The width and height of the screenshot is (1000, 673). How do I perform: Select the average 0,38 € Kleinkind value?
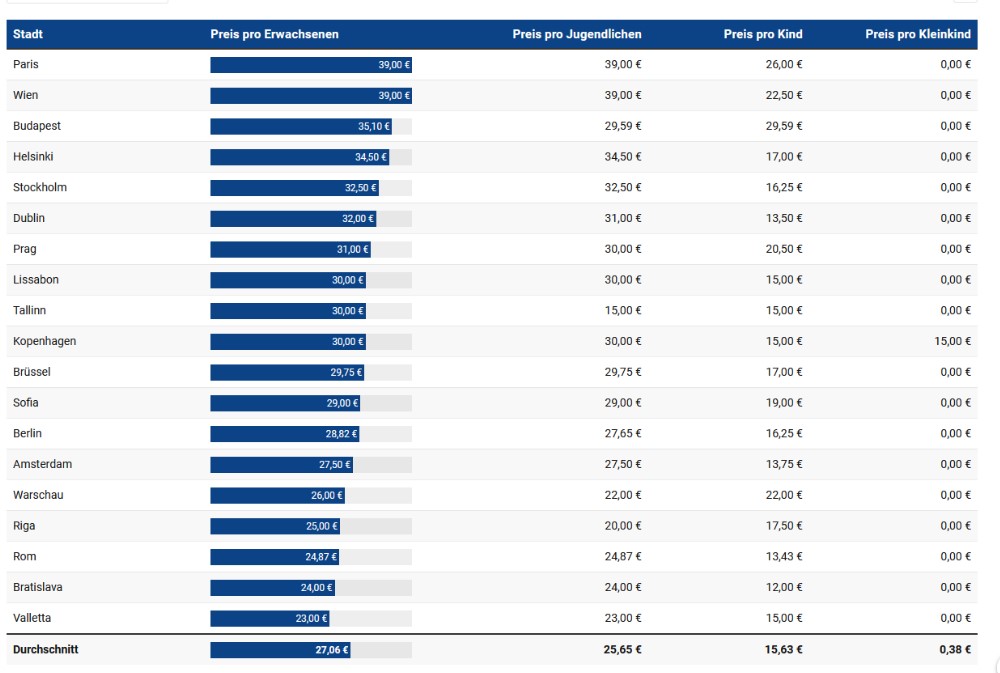[956, 650]
